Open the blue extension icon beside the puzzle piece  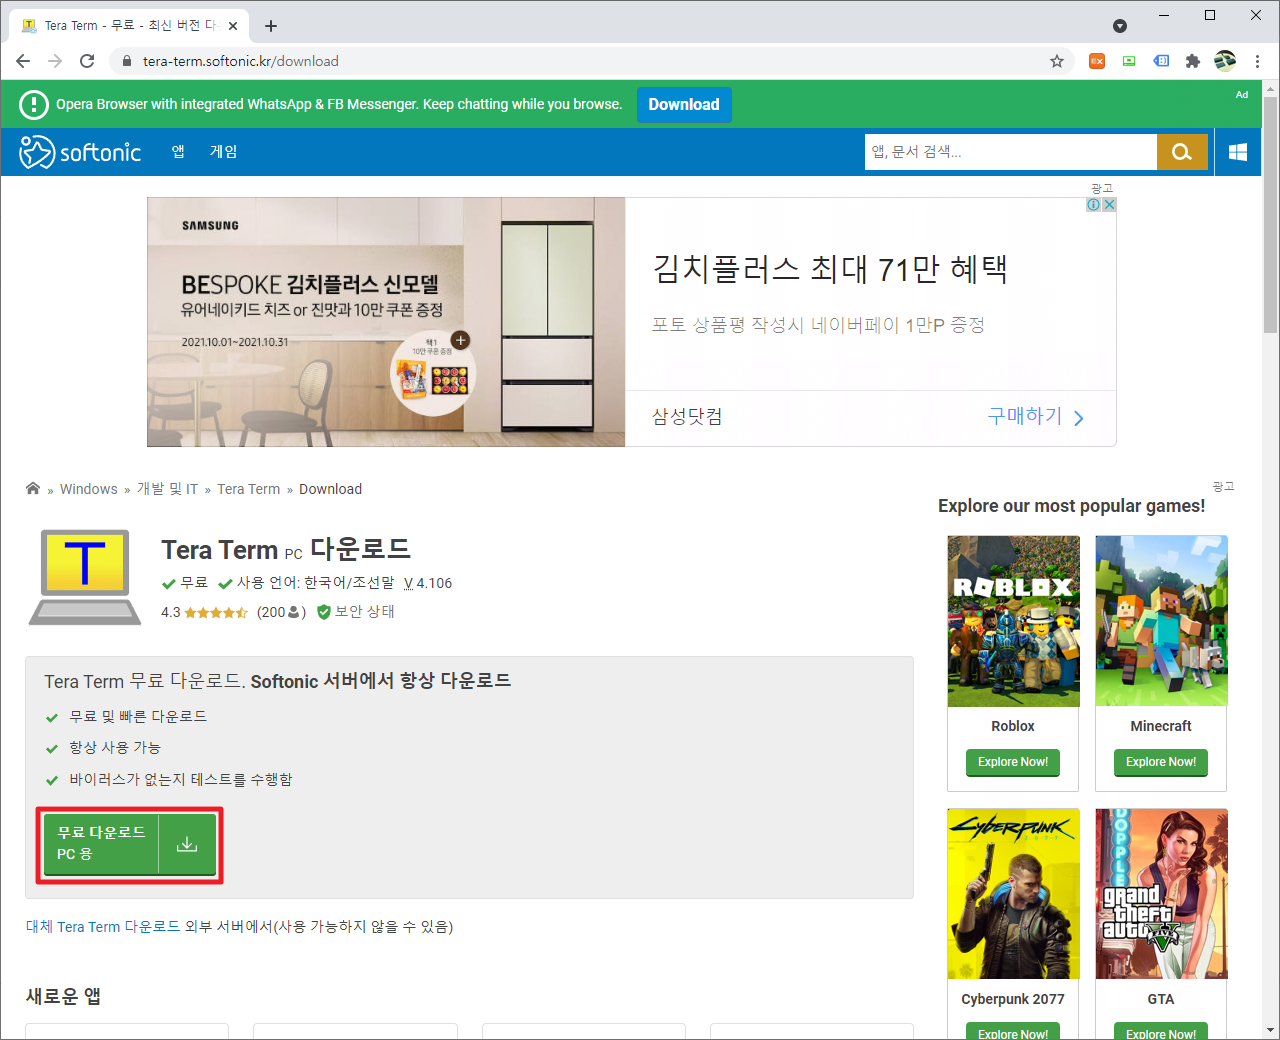pos(1161,61)
